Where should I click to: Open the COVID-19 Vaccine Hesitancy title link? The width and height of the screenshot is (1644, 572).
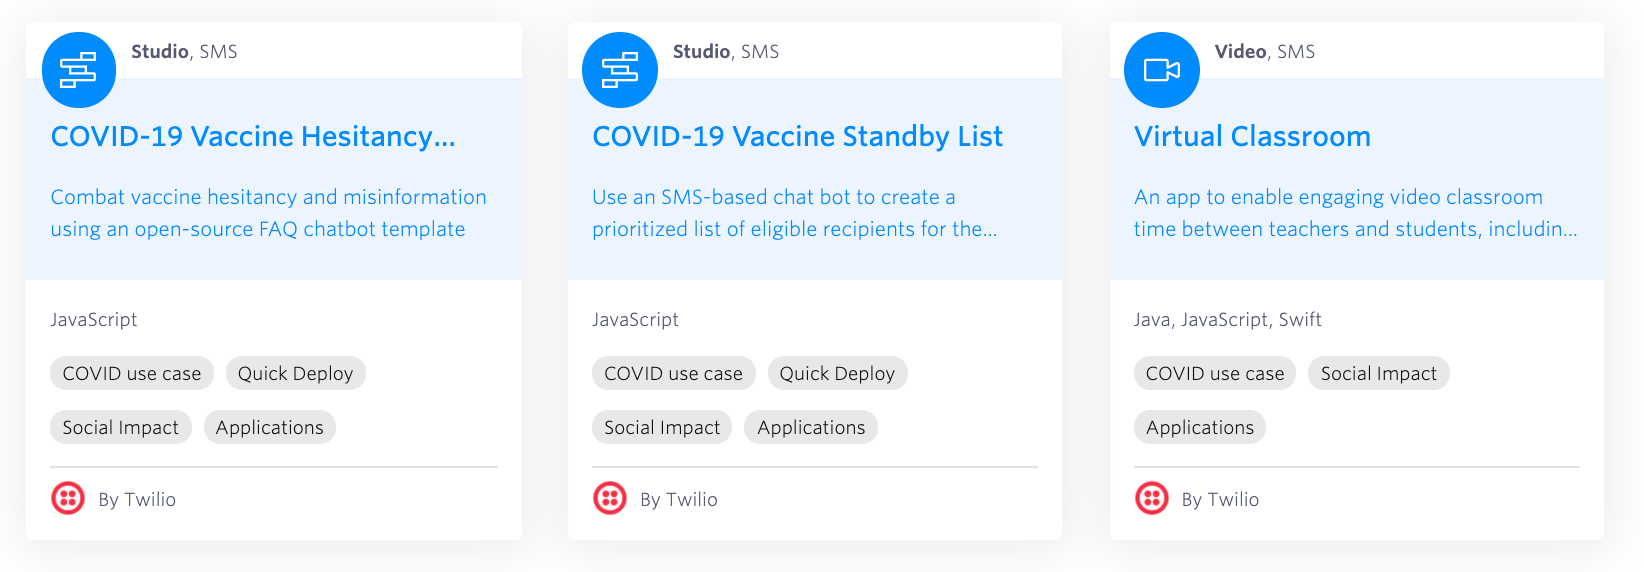point(253,136)
